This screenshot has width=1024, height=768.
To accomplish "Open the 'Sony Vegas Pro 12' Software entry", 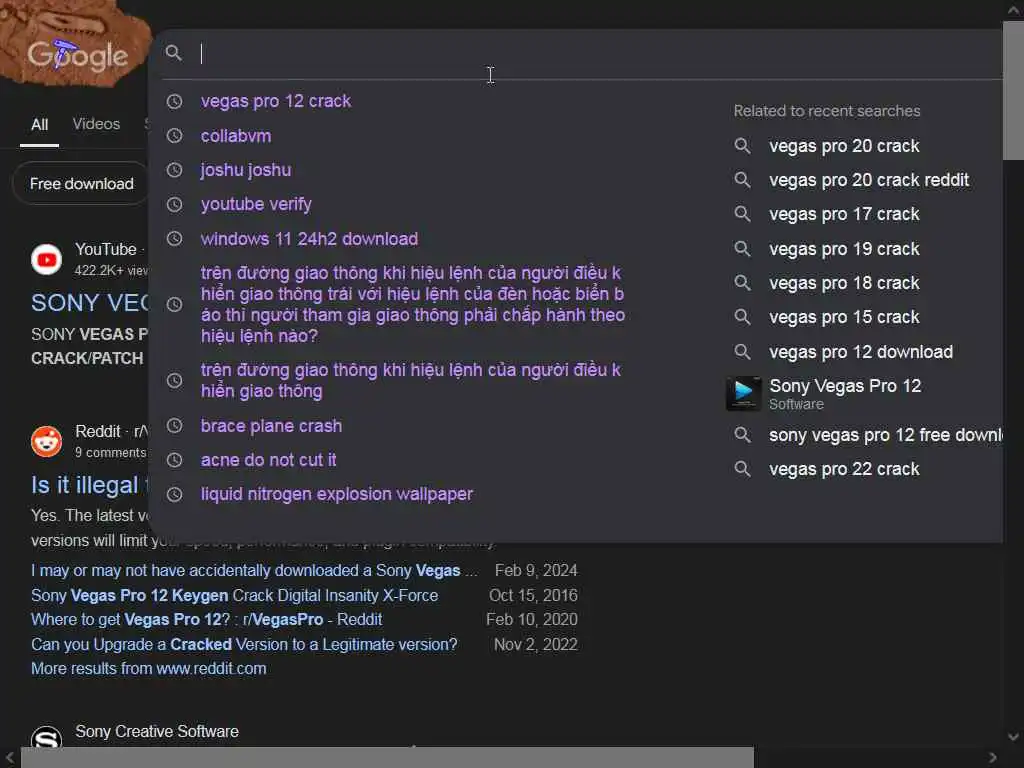I will tap(845, 393).
